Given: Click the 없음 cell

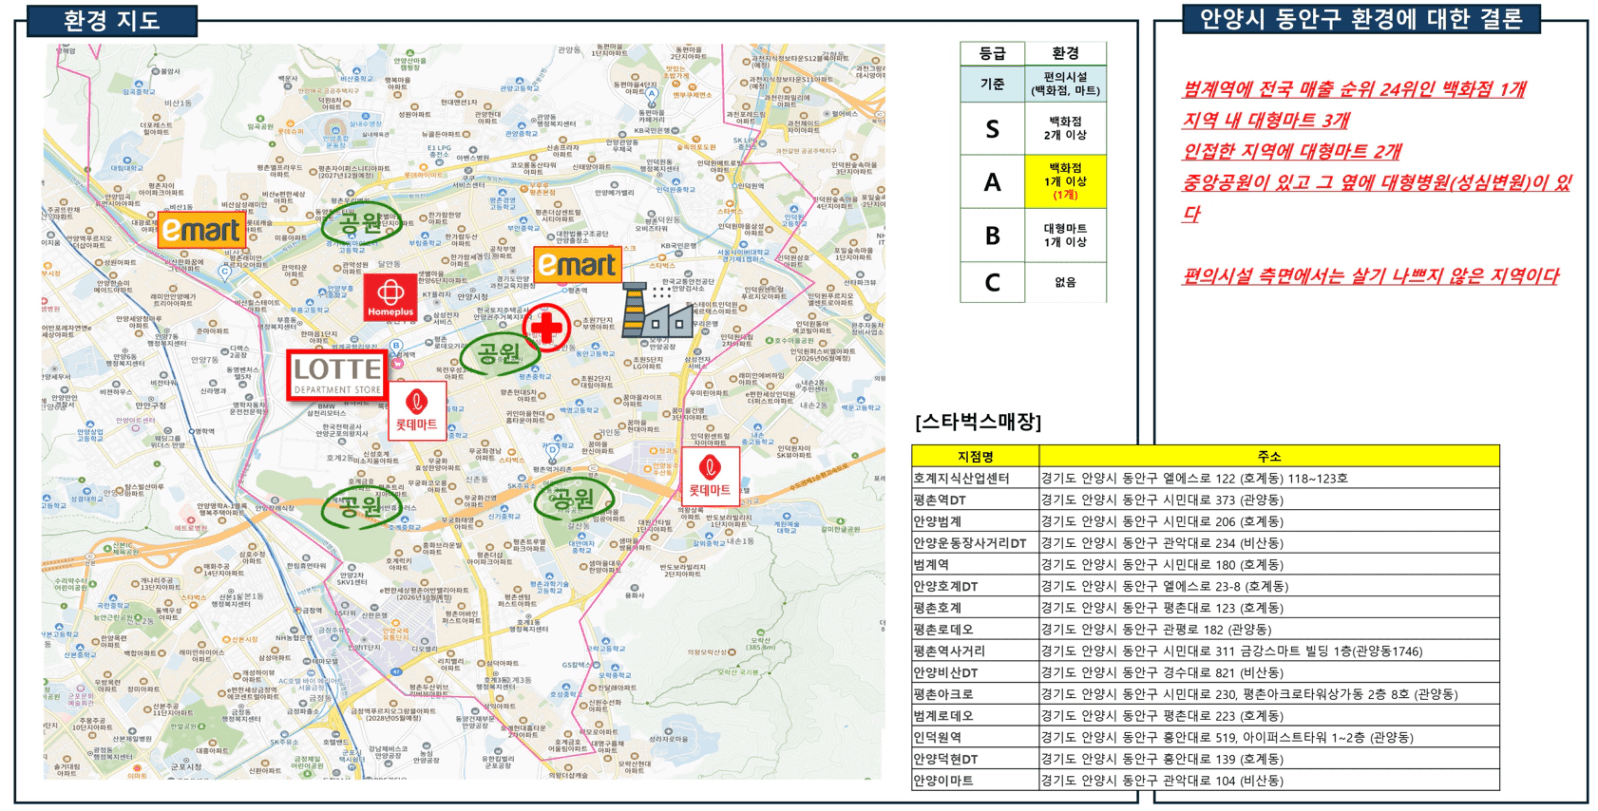Looking at the screenshot, I should pos(1066,282).
